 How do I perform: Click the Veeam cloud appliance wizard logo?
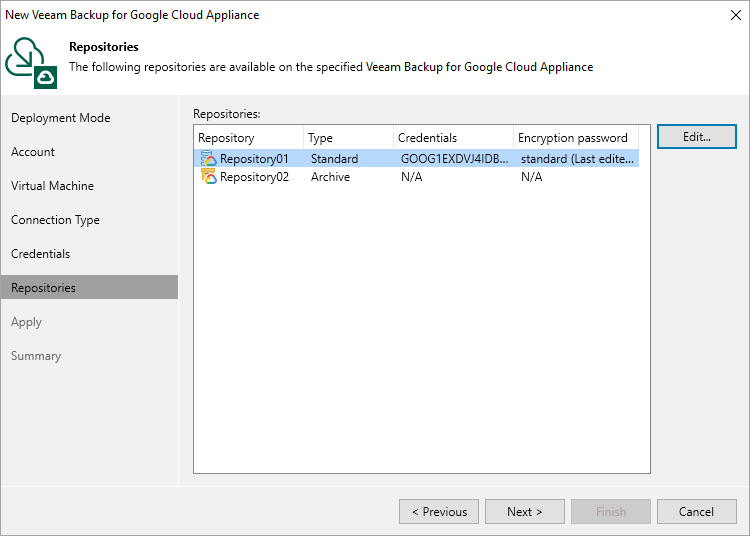click(31, 63)
